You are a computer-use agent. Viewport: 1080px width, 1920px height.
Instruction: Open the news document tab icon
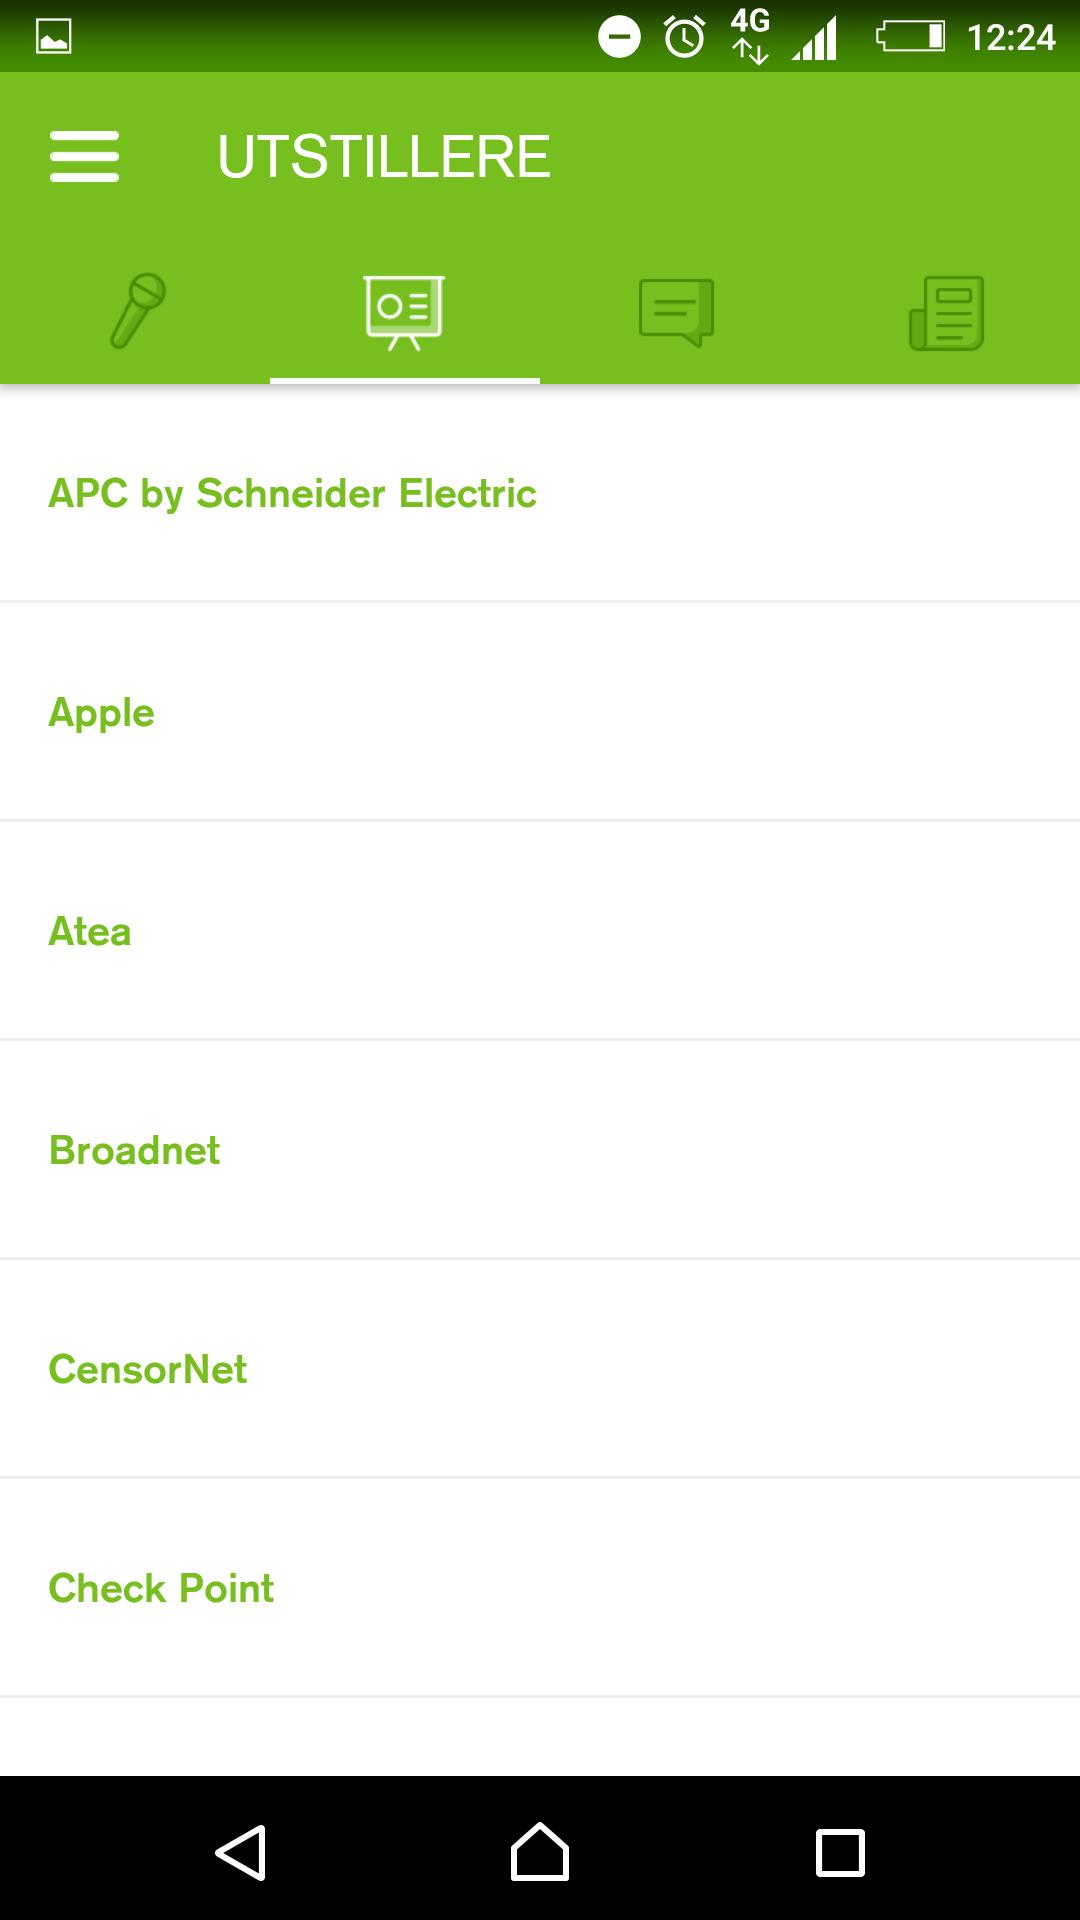[946, 312]
